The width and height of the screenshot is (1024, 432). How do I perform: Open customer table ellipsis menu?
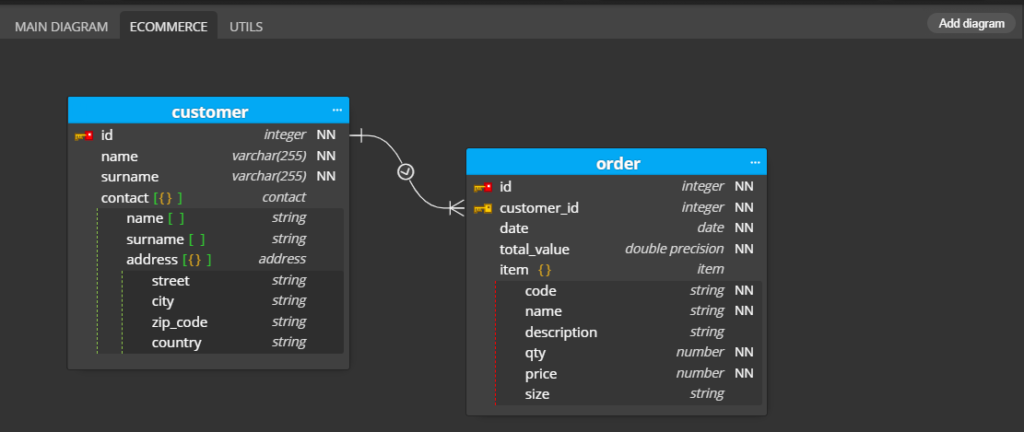[337, 110]
